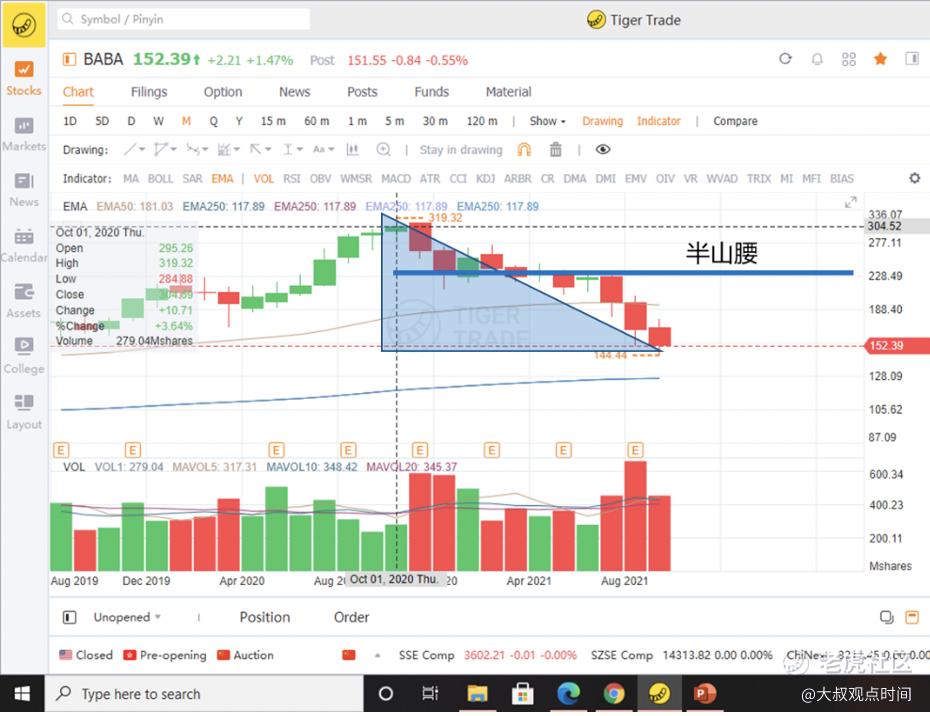Screen dimensions: 930x716
Task: Switch to the Posts tab
Action: (362, 92)
